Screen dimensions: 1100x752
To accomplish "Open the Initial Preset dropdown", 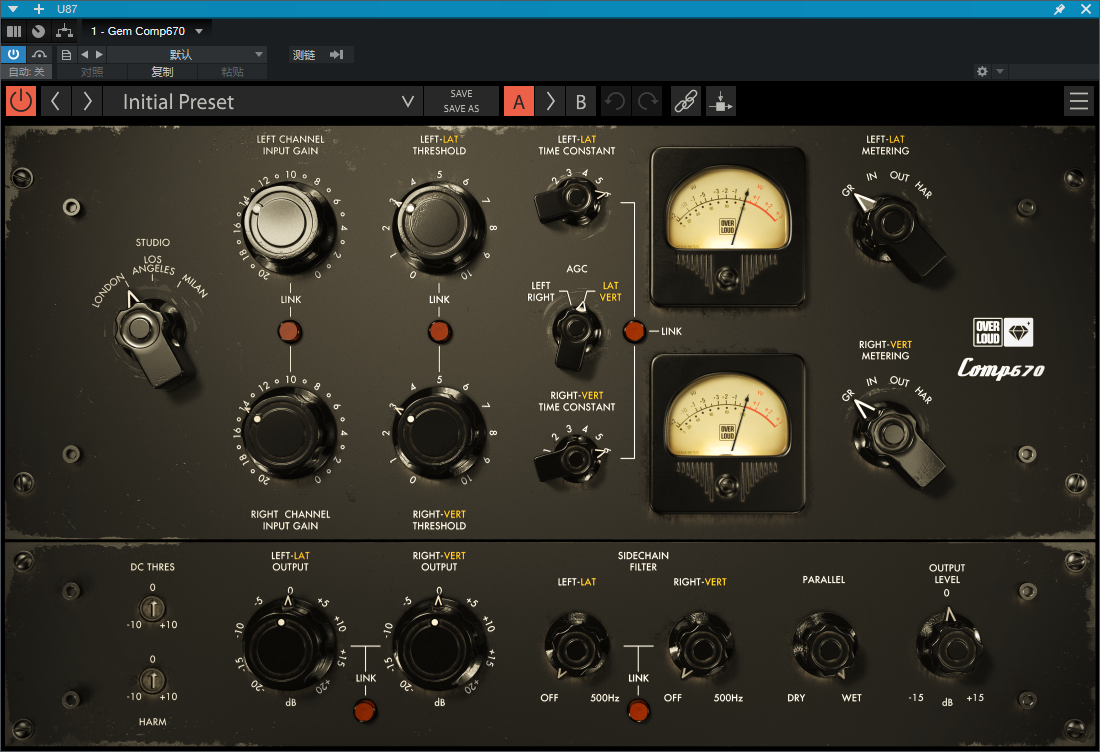I will (263, 102).
